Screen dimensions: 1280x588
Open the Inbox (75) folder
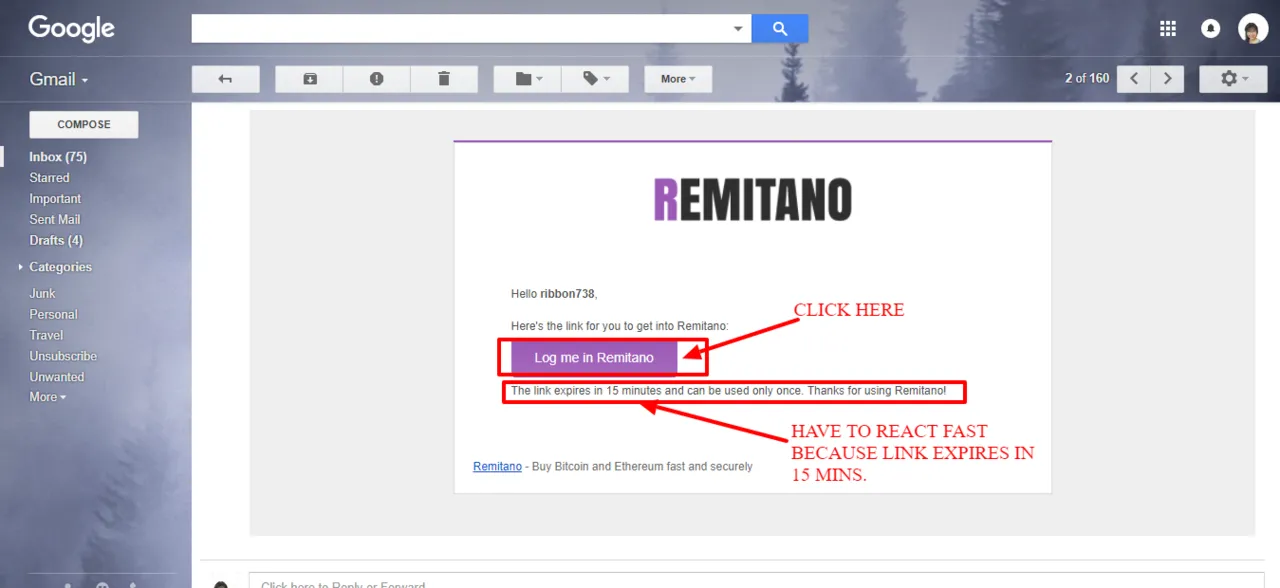point(58,157)
